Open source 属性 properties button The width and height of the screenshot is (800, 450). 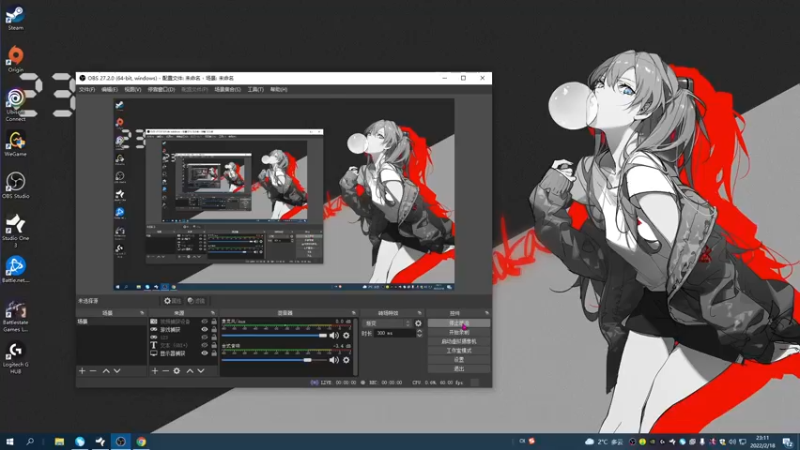coord(172,301)
